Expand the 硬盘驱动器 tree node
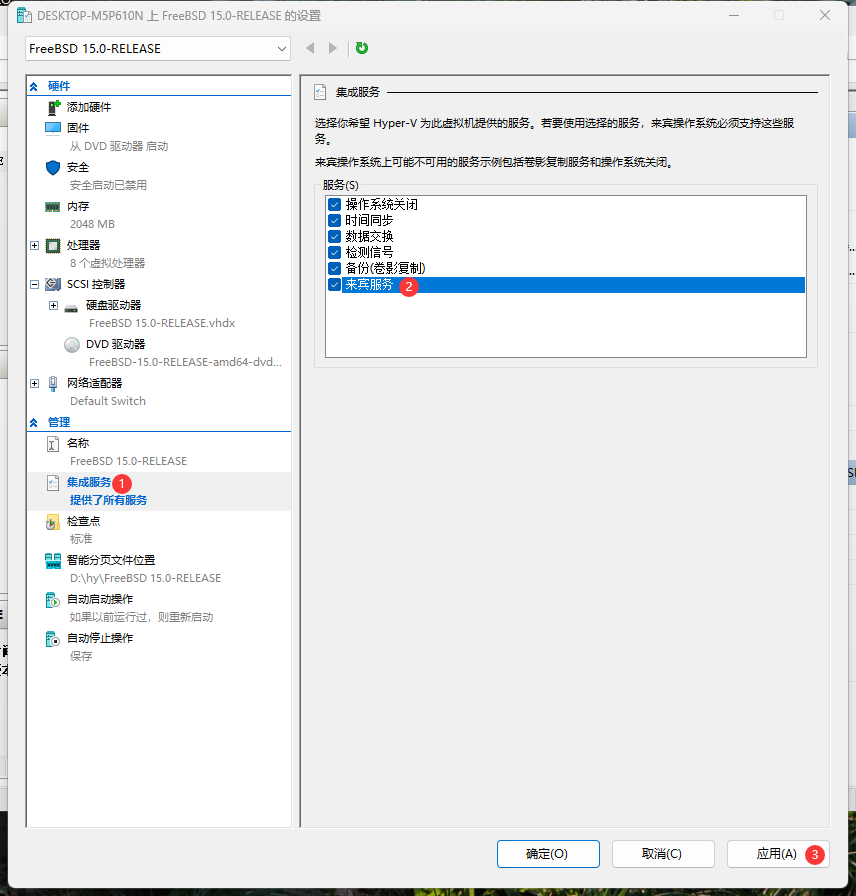This screenshot has width=856, height=896. point(53,306)
